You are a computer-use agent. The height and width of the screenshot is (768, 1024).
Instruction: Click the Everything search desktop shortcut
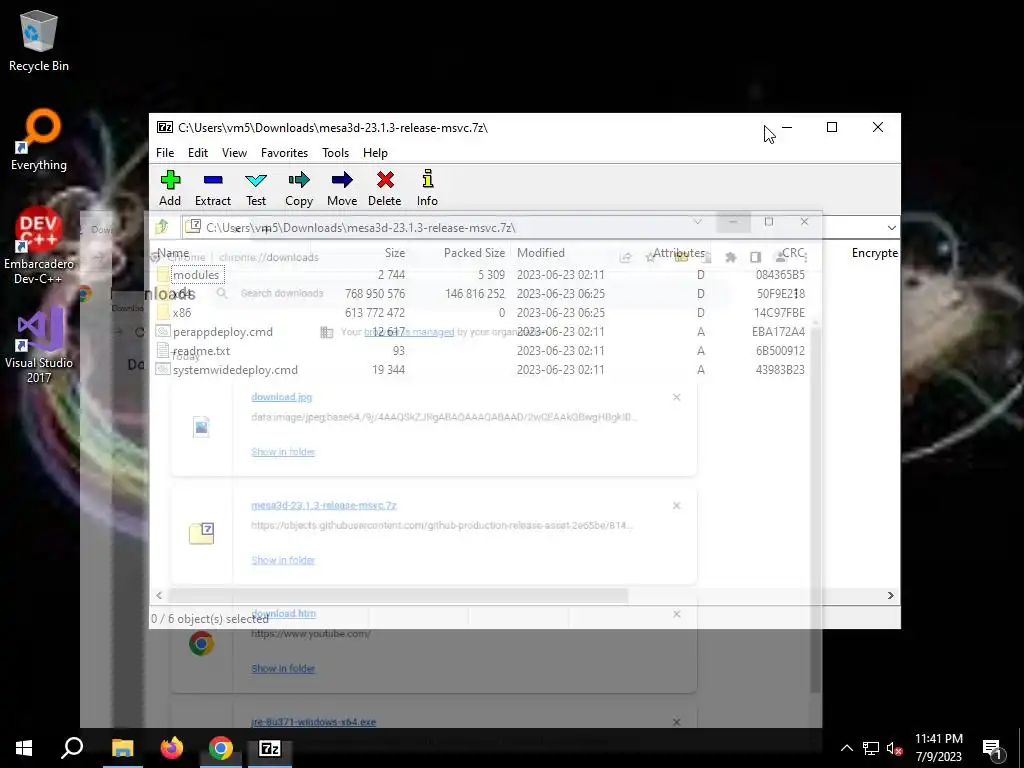pyautogui.click(x=39, y=140)
